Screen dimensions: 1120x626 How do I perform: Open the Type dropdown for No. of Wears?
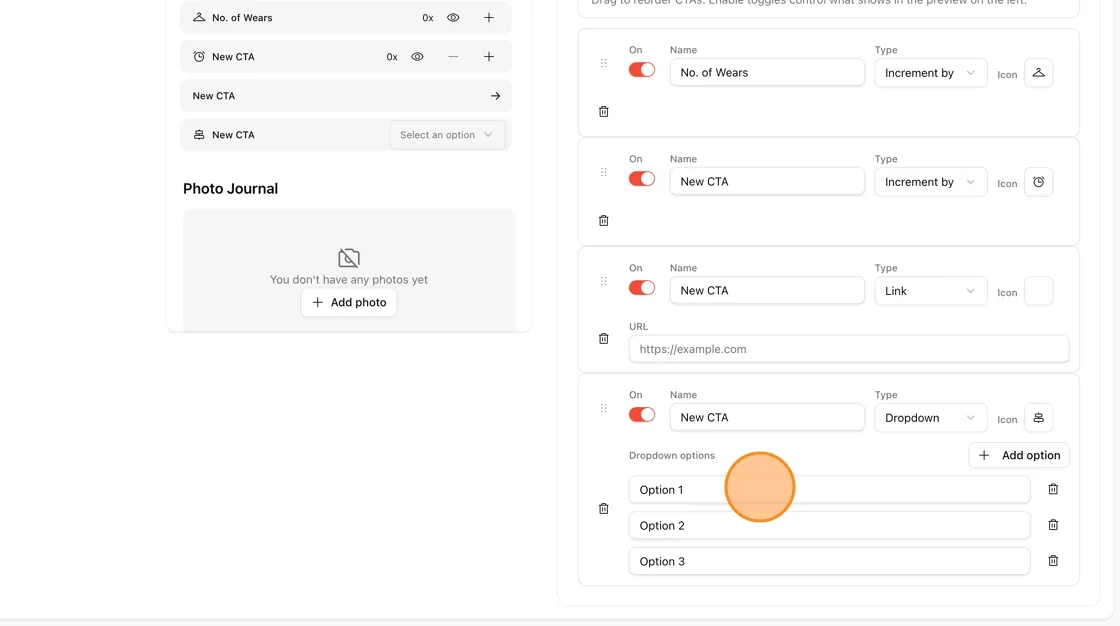click(x=930, y=73)
